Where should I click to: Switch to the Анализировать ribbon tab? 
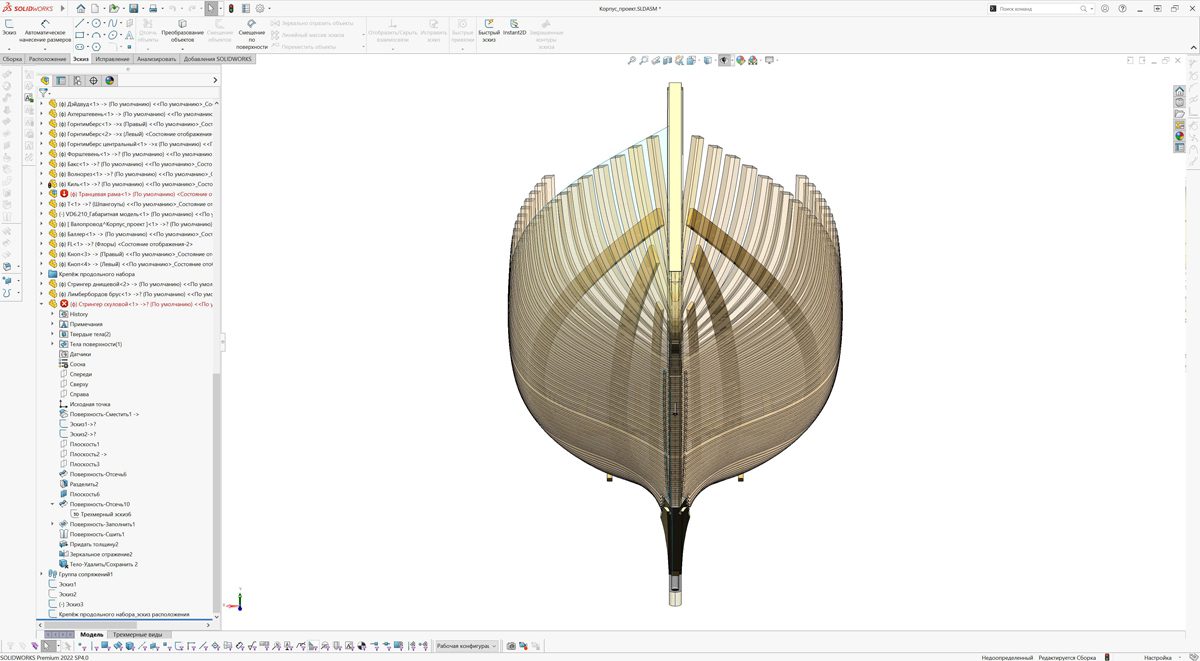point(157,59)
